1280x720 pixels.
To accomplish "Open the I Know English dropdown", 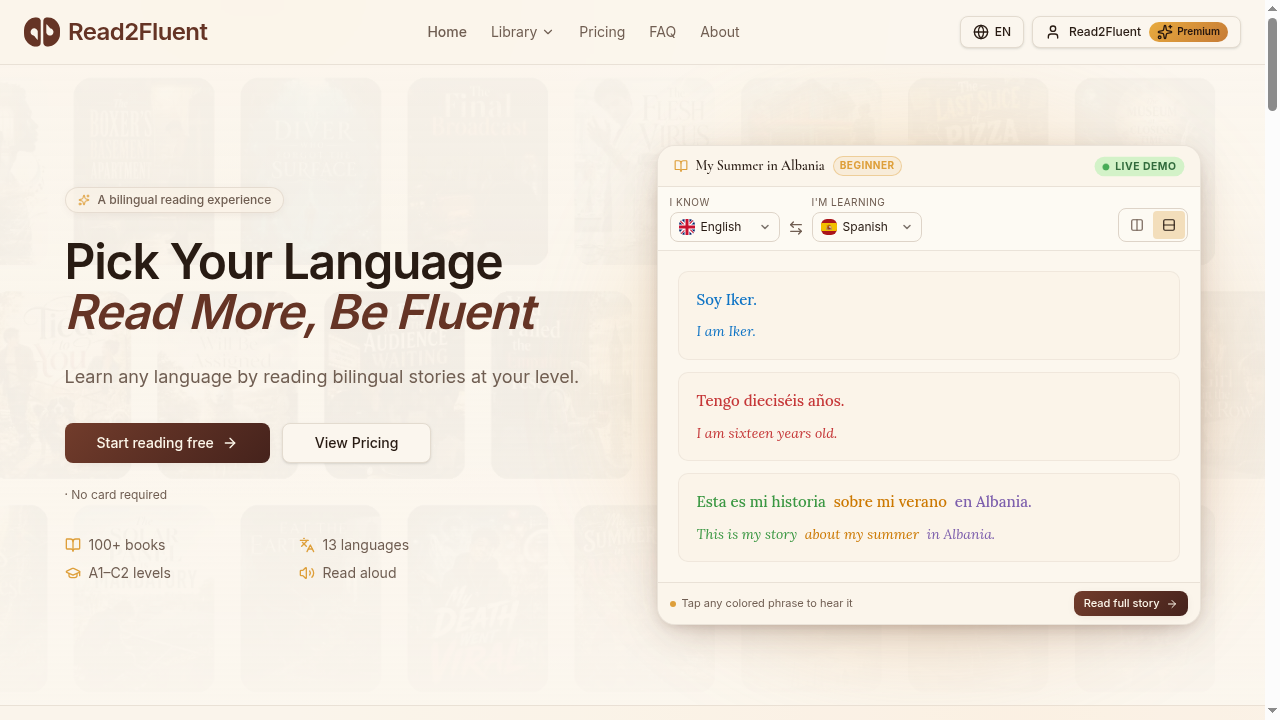I will coord(725,227).
